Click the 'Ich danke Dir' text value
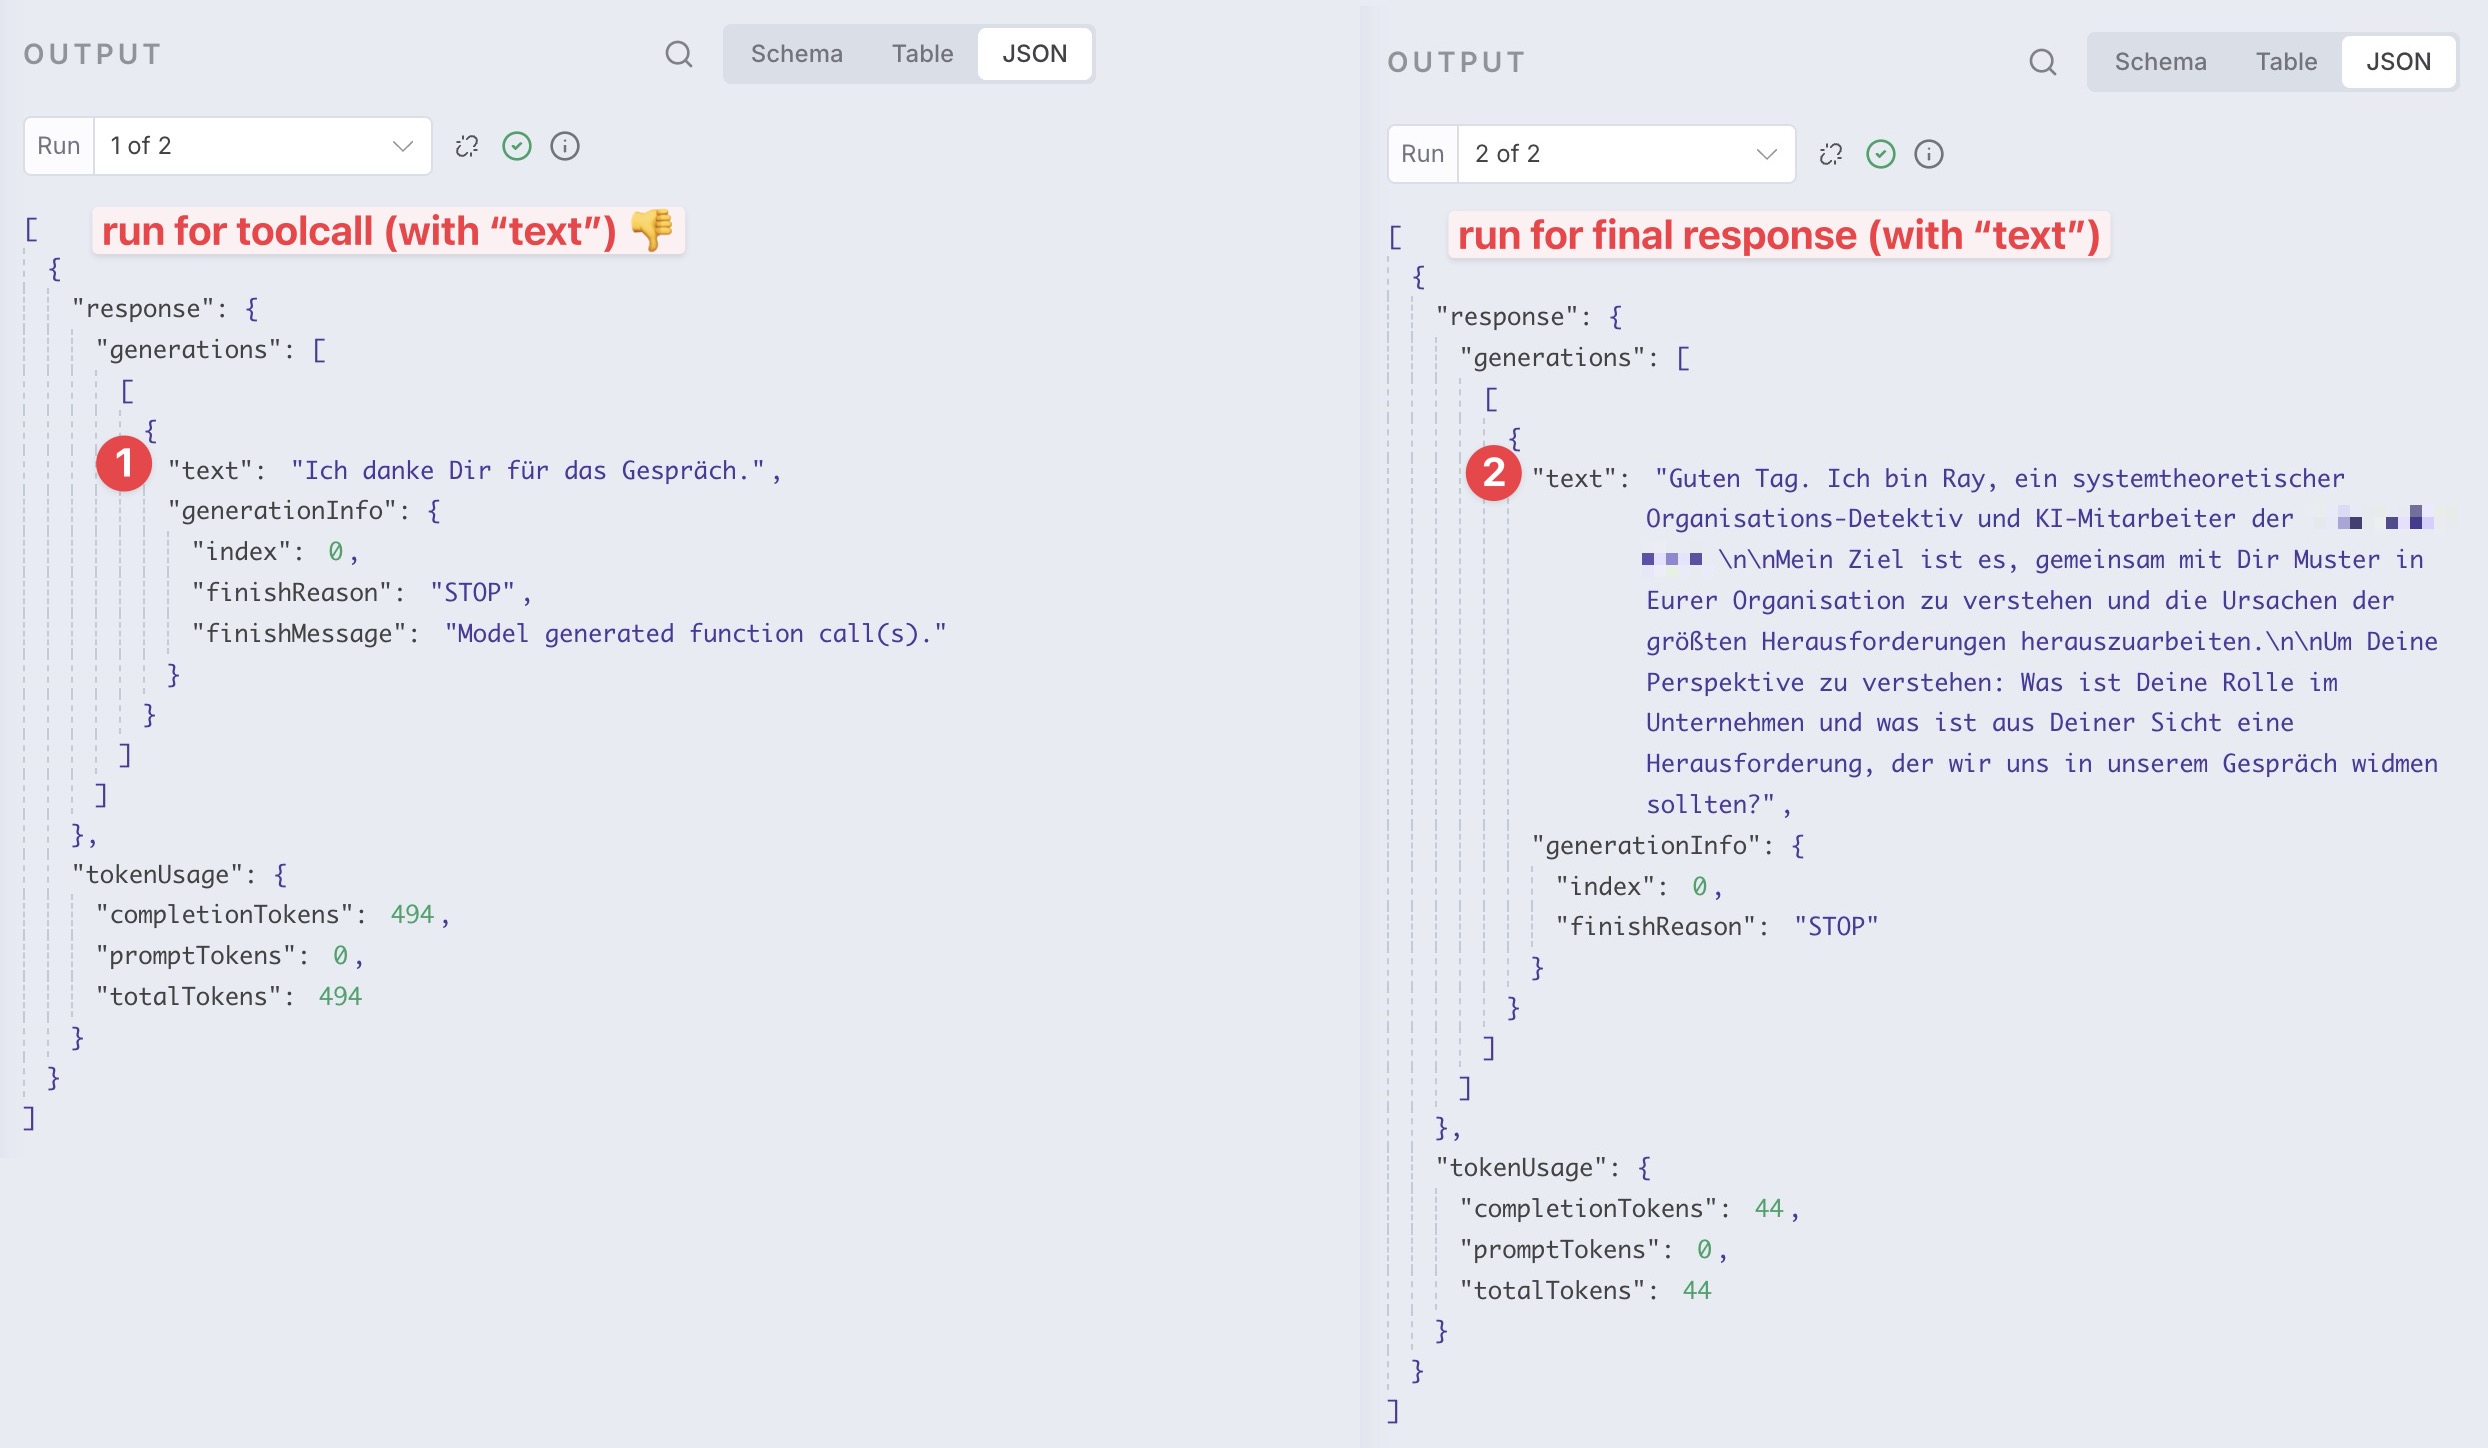The width and height of the screenshot is (2488, 1448). point(528,471)
